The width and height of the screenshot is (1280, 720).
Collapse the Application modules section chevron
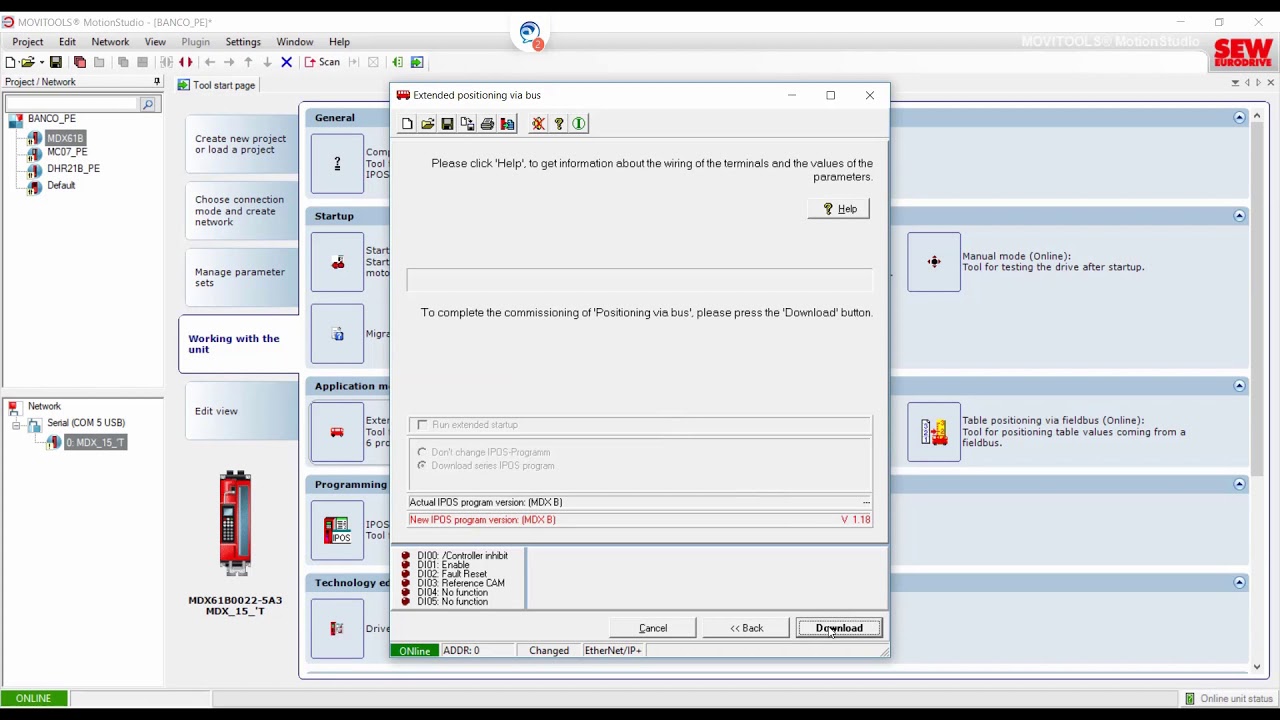(1239, 386)
